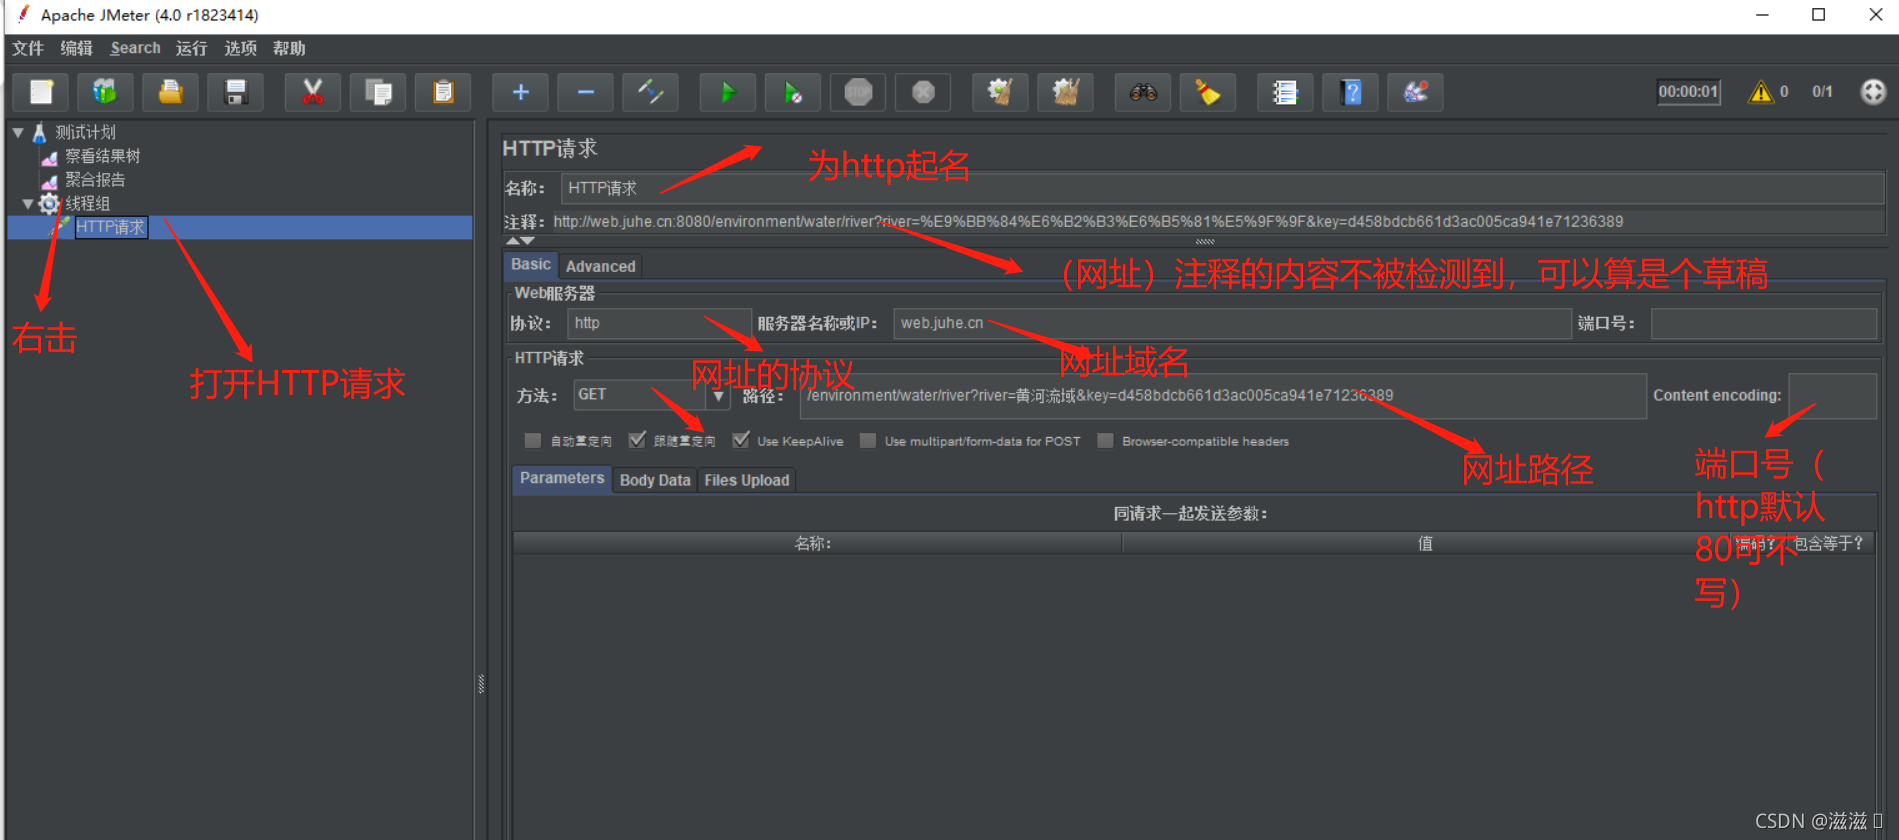Click the Cut scissors icon
Screen dimensions: 1899x840
click(313, 92)
